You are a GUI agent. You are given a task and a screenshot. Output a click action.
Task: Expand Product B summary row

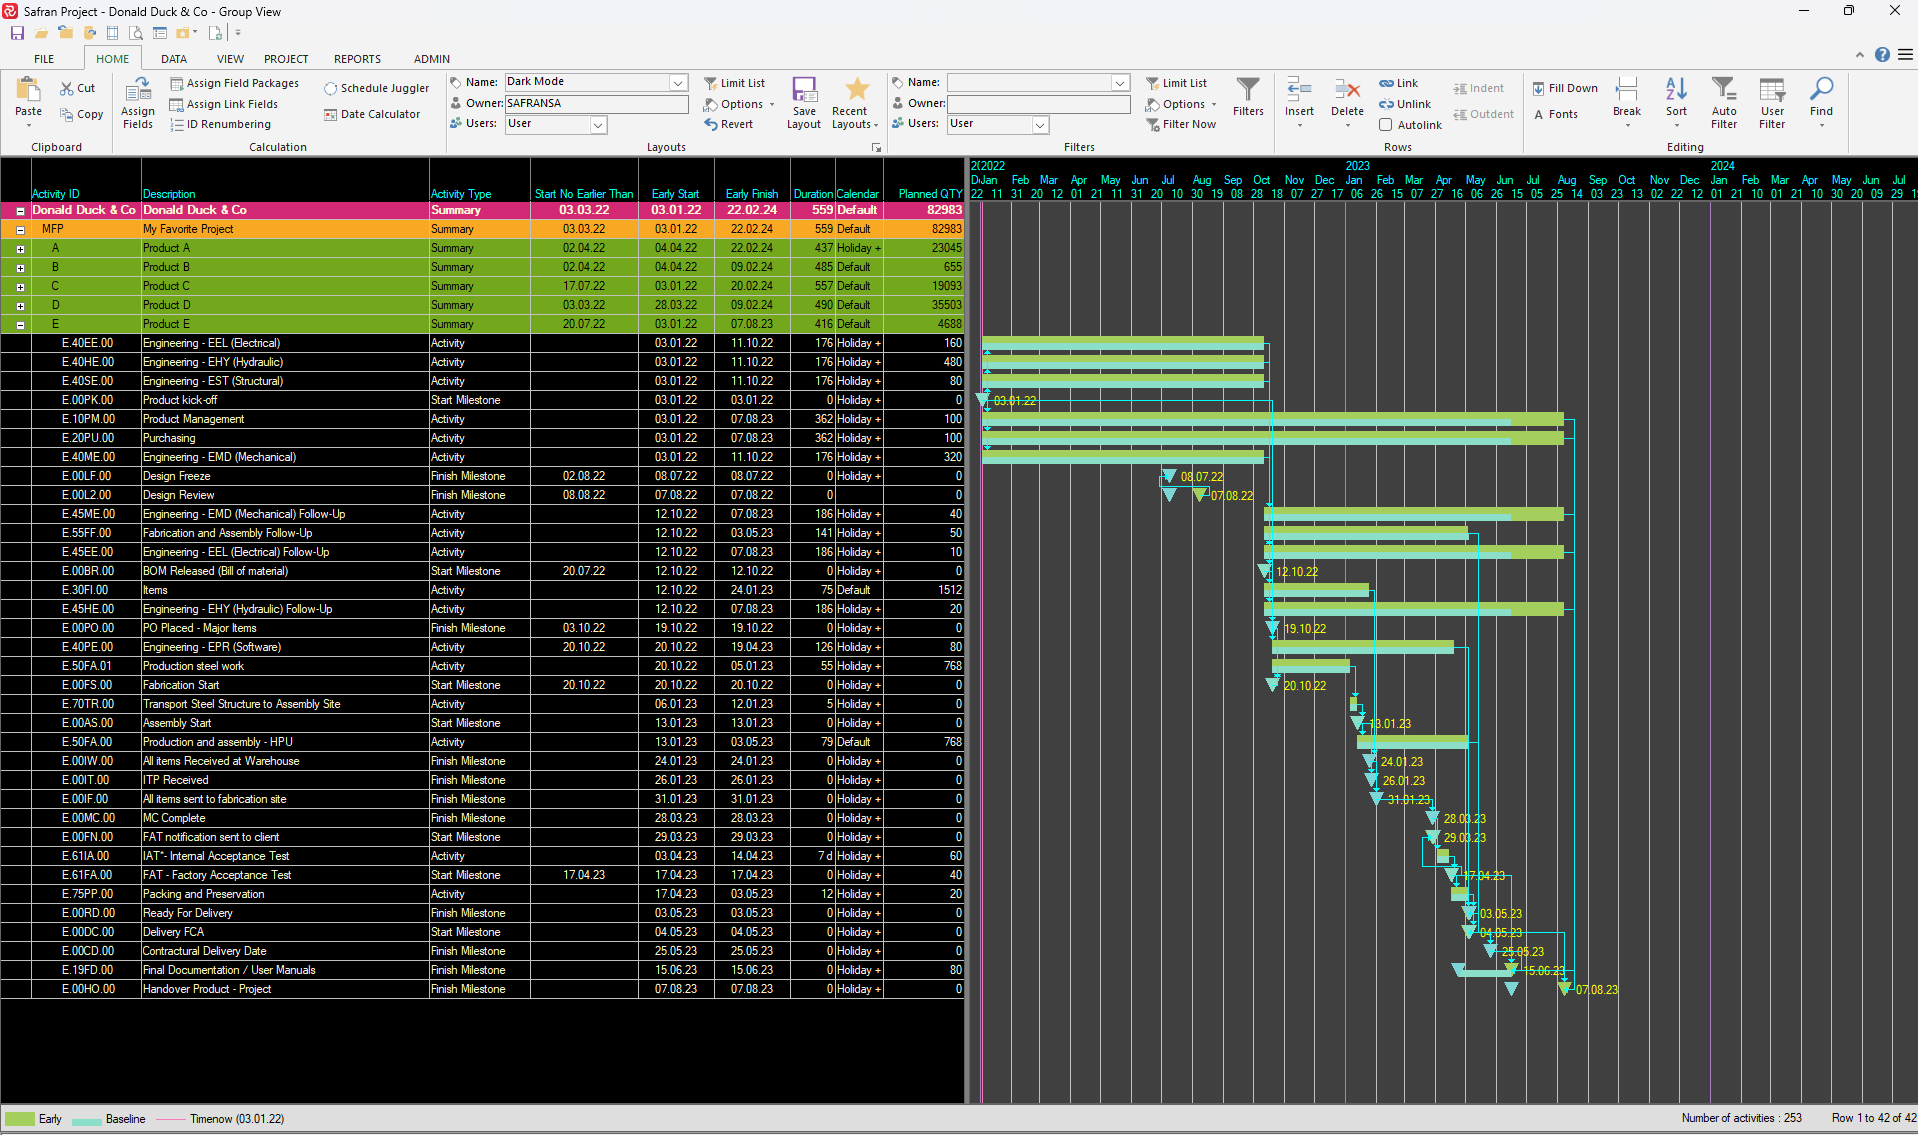(x=20, y=268)
